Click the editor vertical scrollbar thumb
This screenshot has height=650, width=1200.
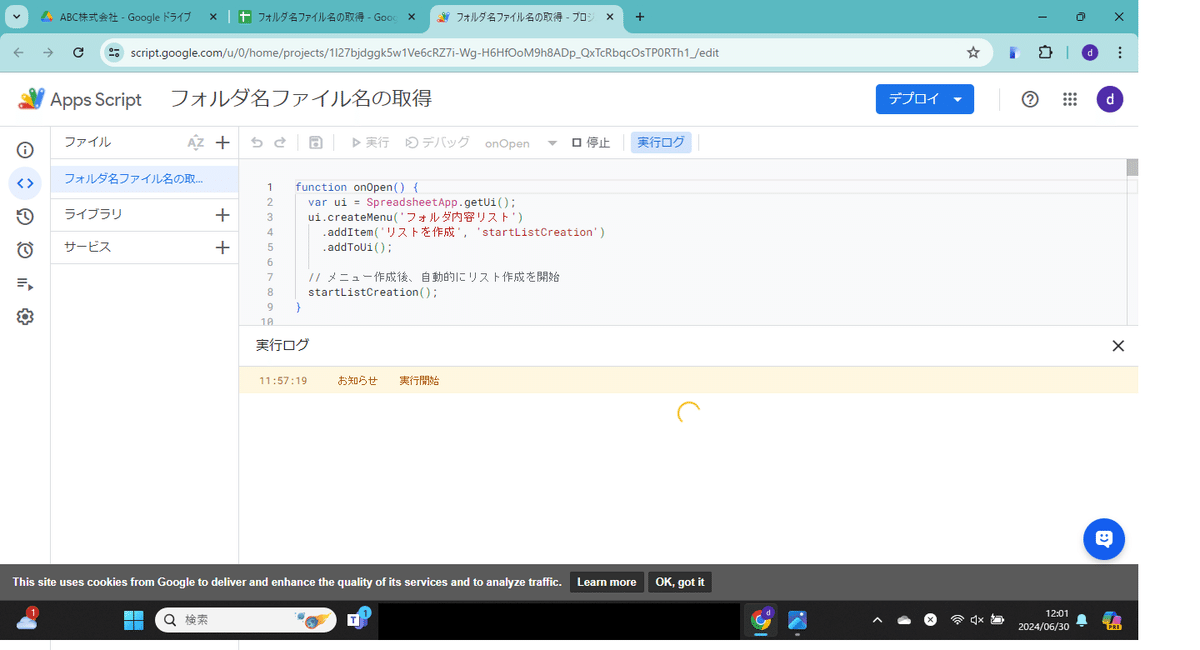click(x=1132, y=167)
